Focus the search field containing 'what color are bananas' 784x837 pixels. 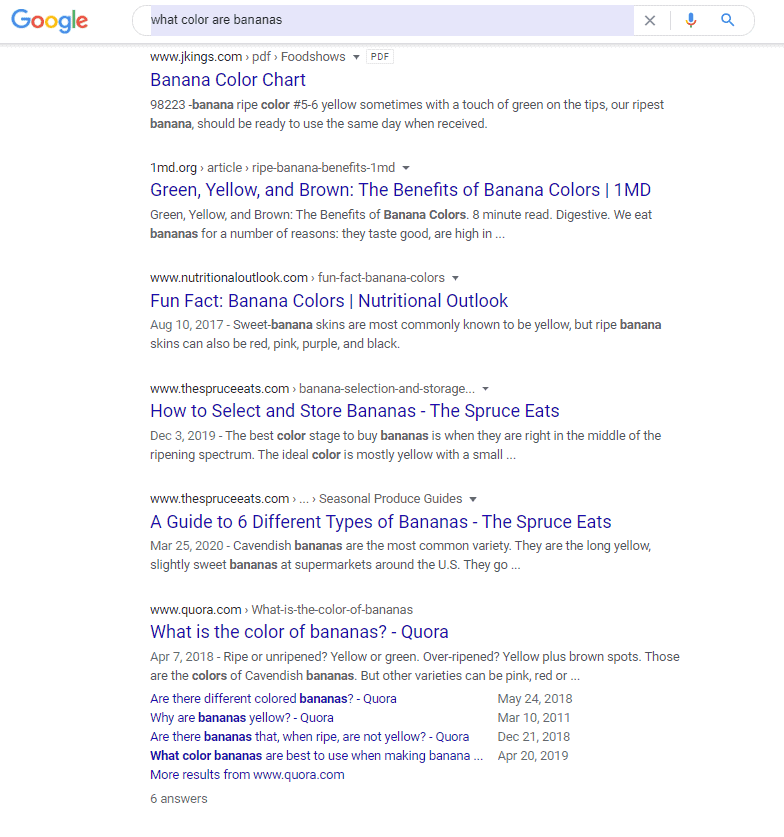click(x=392, y=20)
